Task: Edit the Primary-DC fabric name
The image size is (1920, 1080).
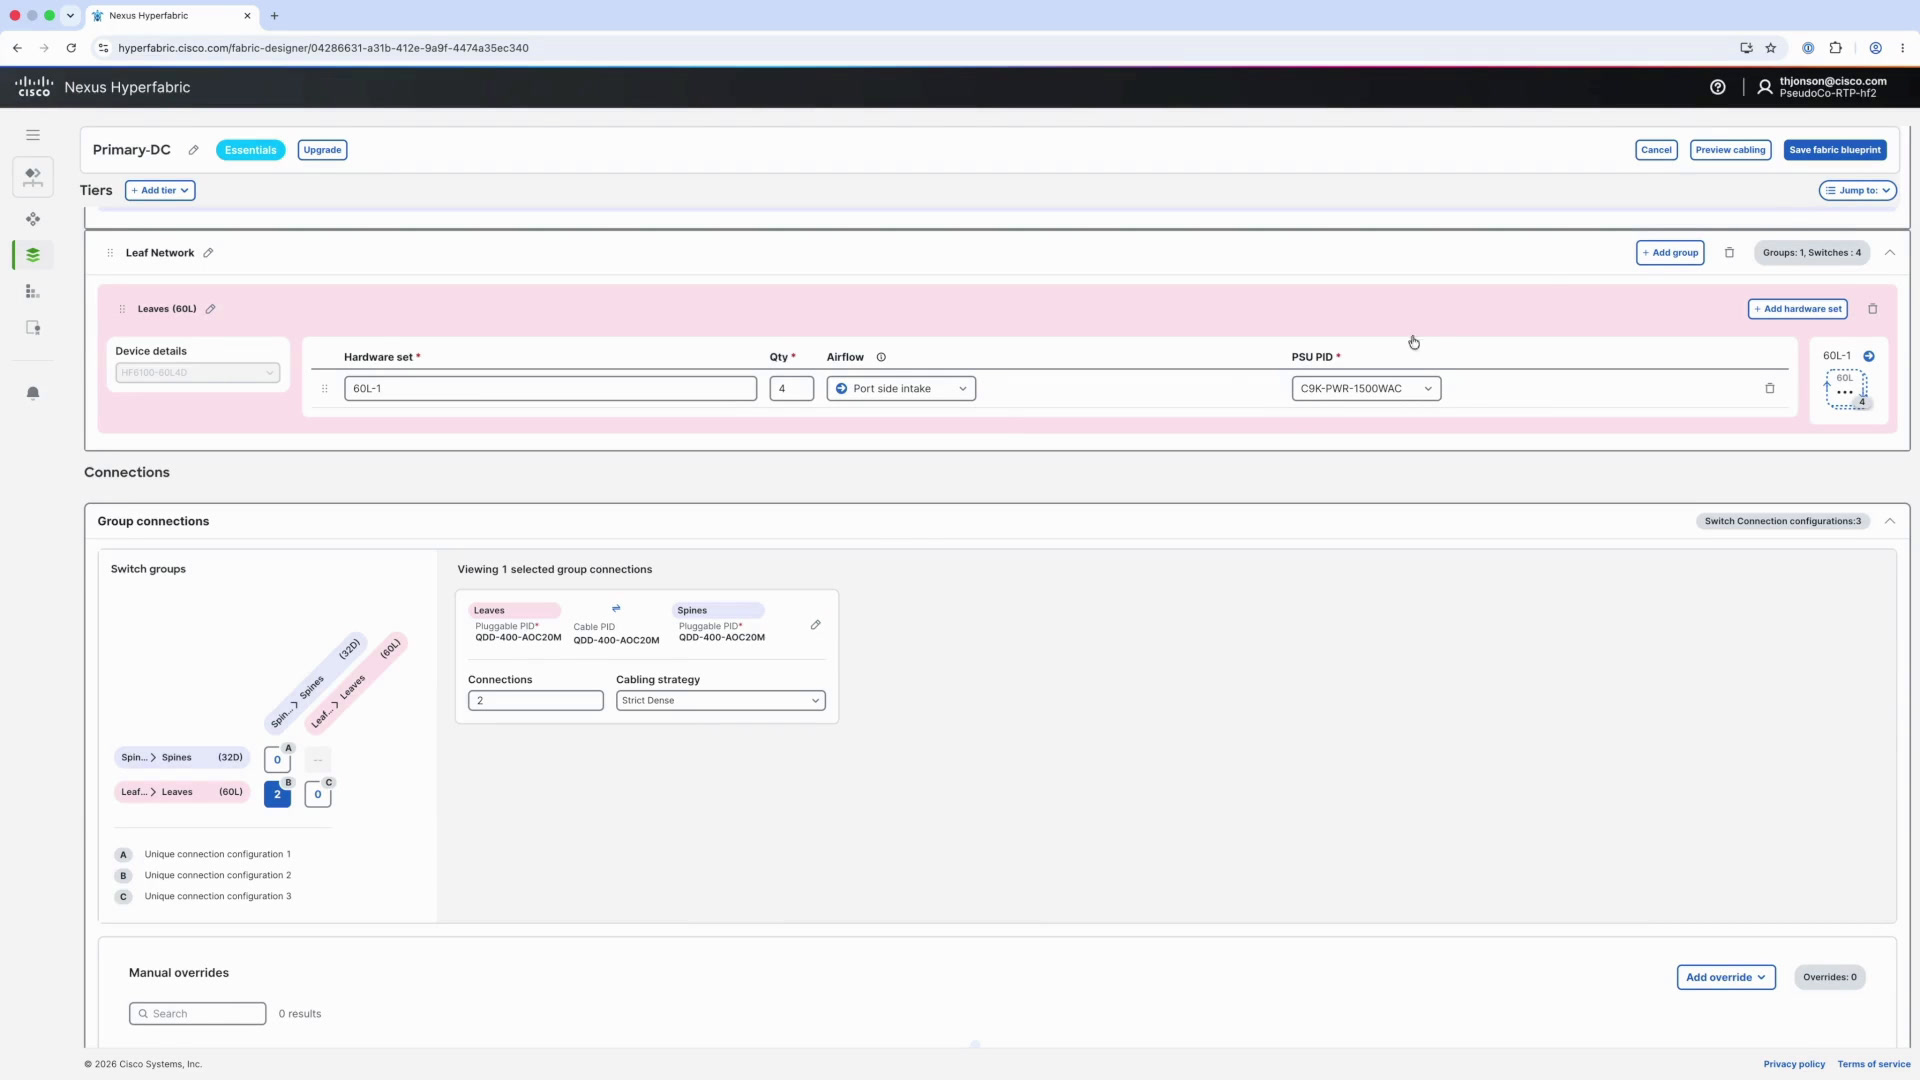Action: [193, 150]
